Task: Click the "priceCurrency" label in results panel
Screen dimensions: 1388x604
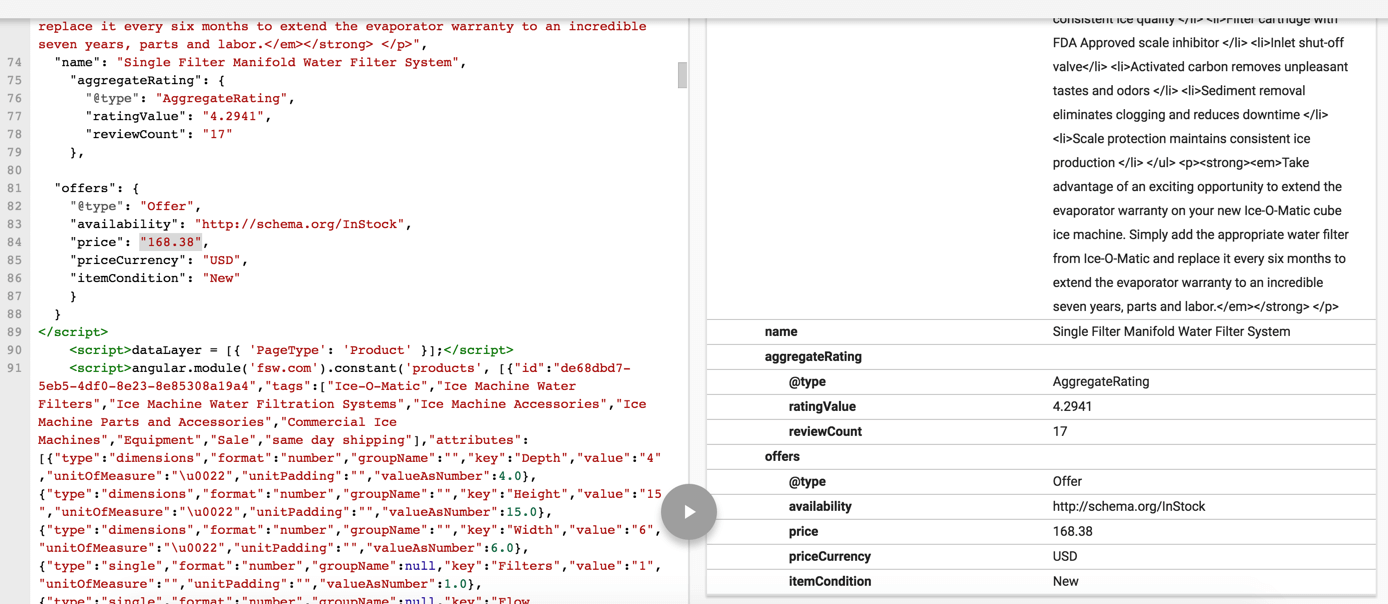Action: 829,557
